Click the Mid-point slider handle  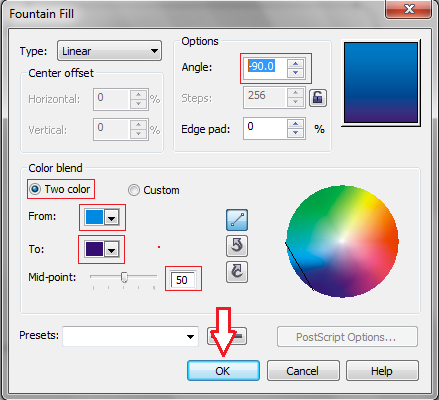[x=124, y=277]
